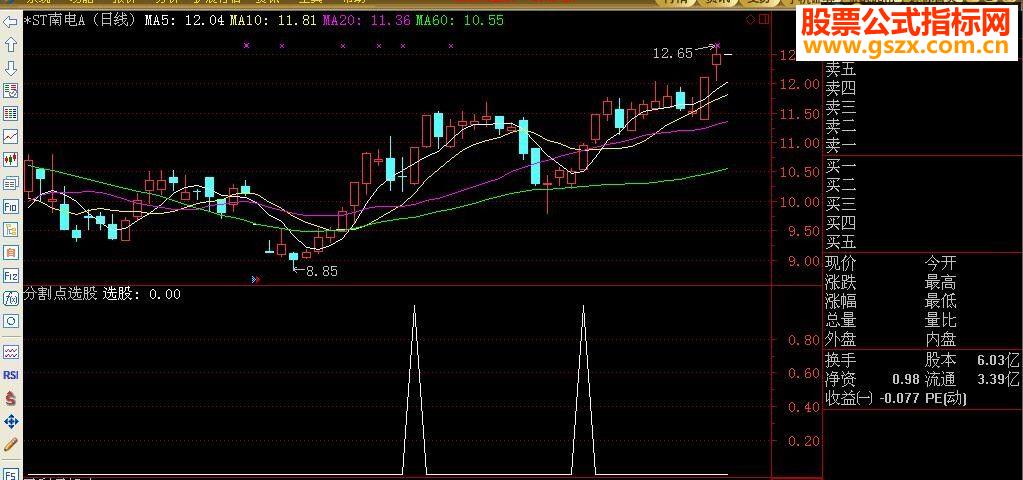Click the 12.65 high price annotation
The height and width of the screenshot is (480, 1023).
pos(672,54)
